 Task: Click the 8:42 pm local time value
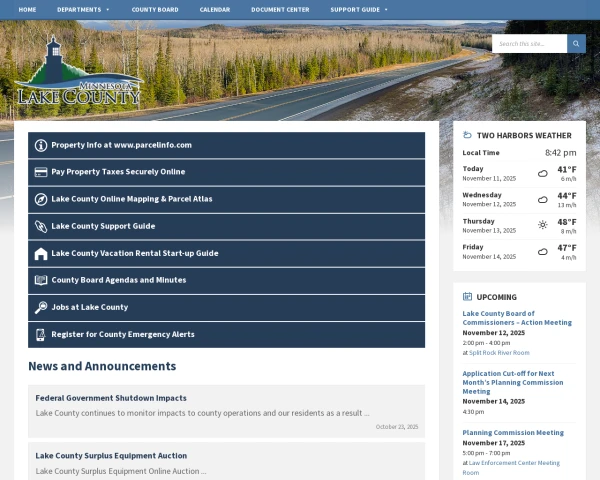click(561, 153)
